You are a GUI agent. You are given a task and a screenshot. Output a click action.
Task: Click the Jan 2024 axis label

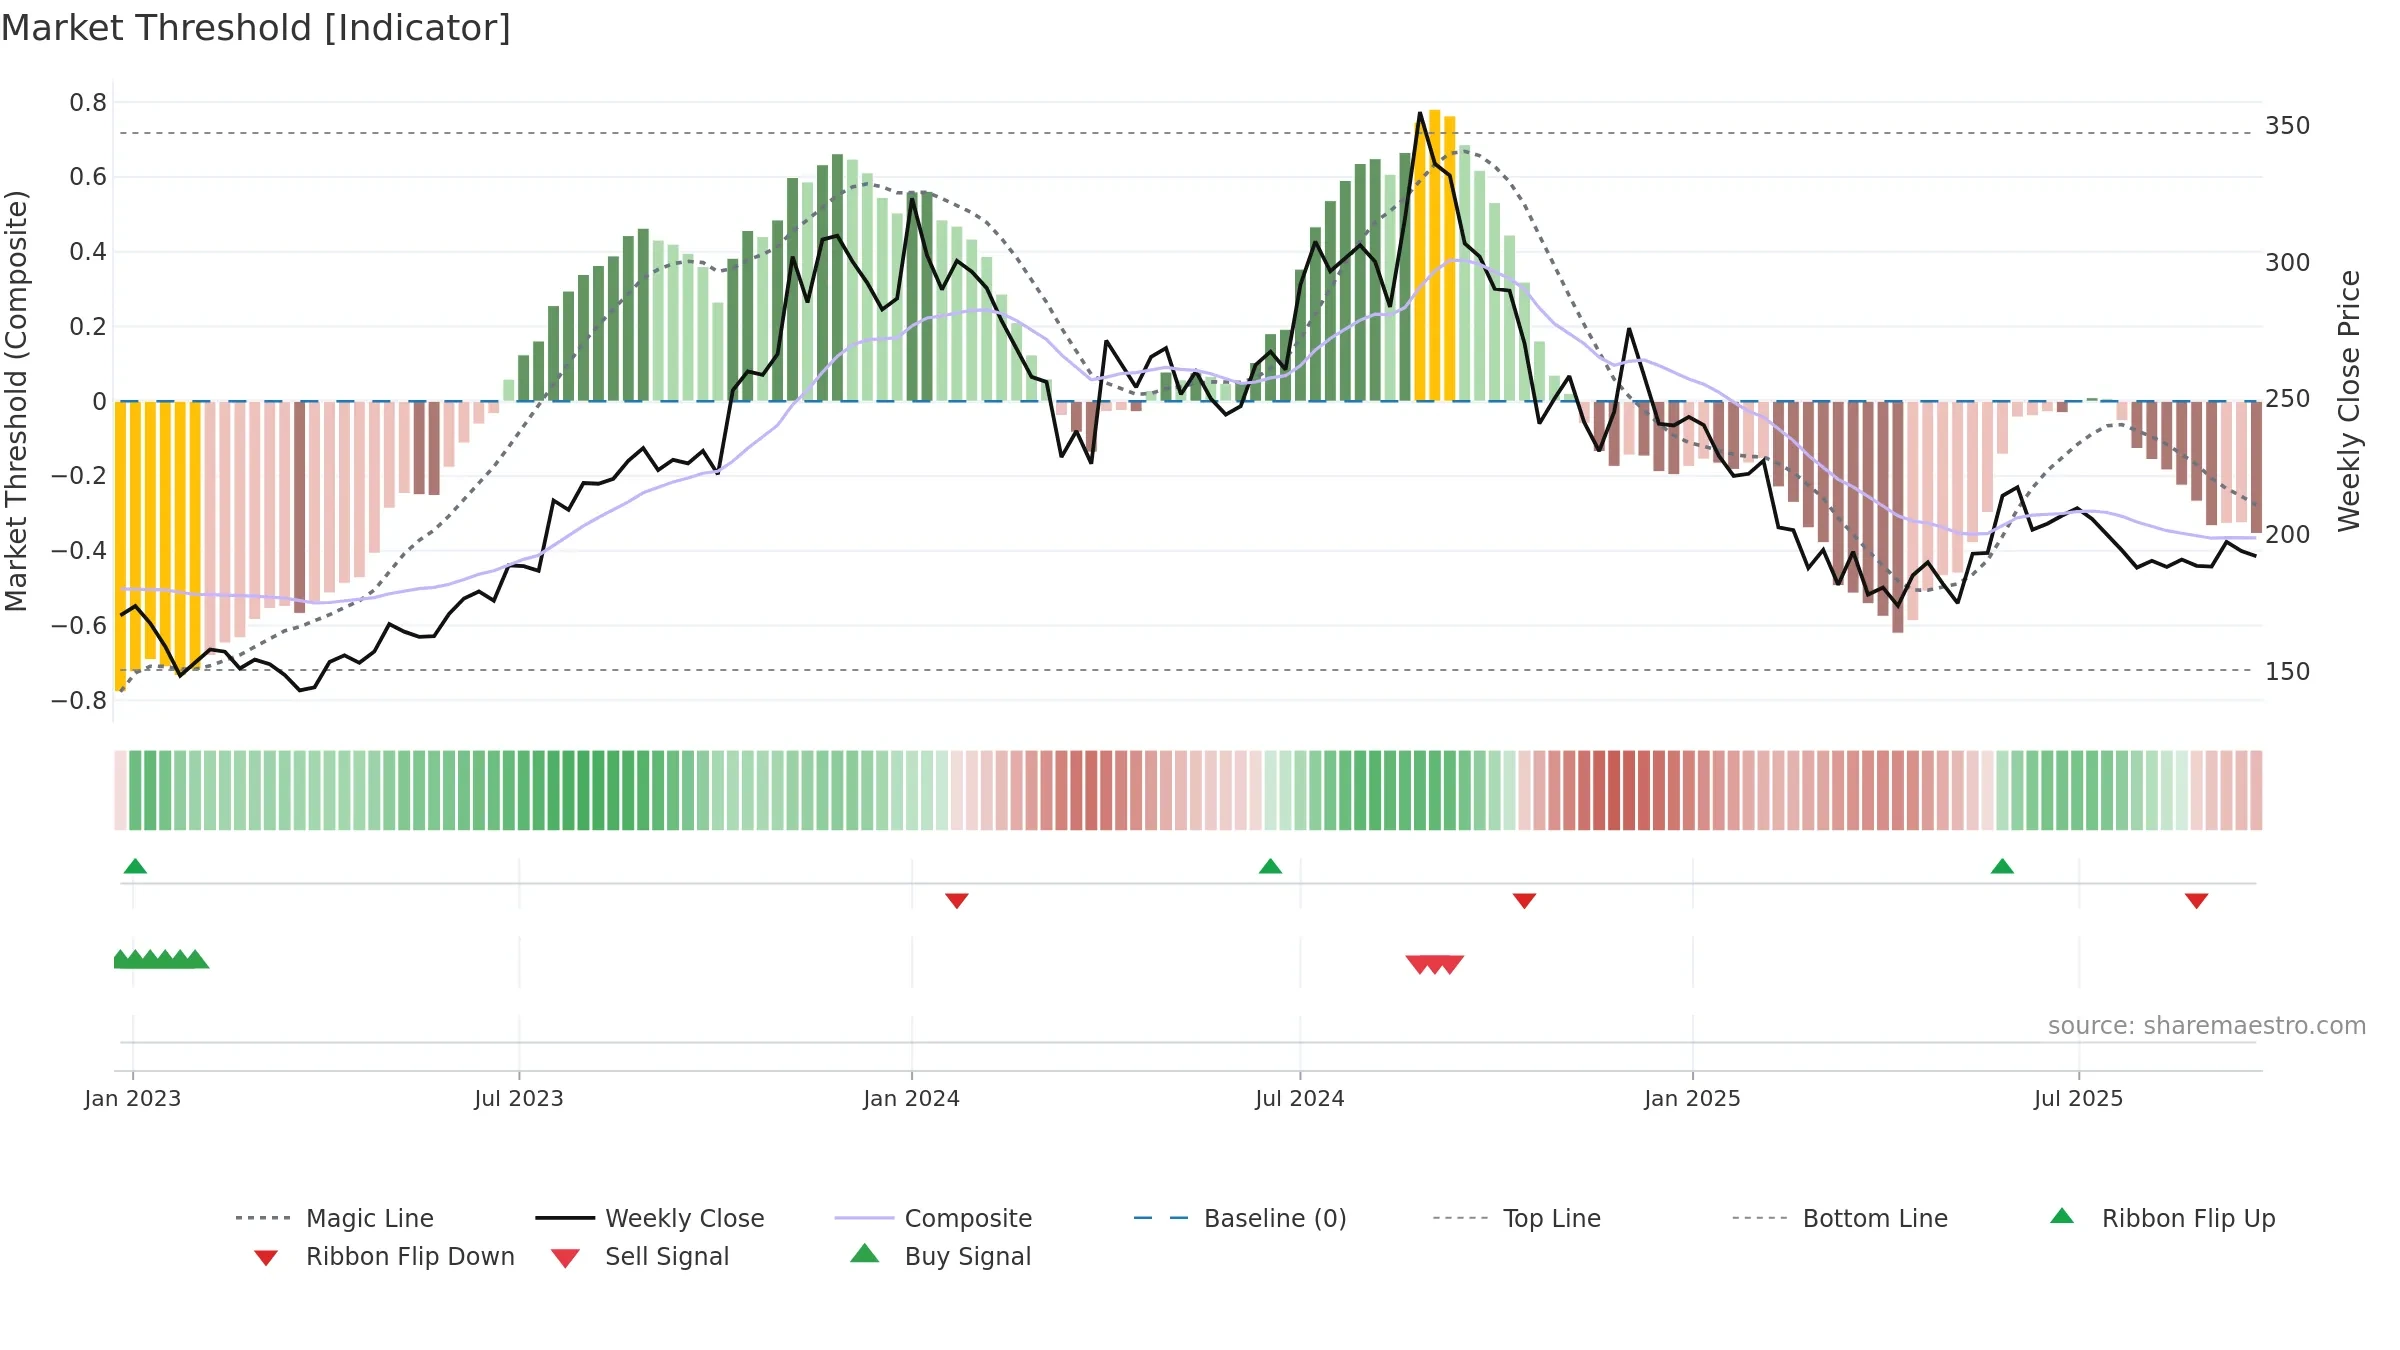point(912,1098)
